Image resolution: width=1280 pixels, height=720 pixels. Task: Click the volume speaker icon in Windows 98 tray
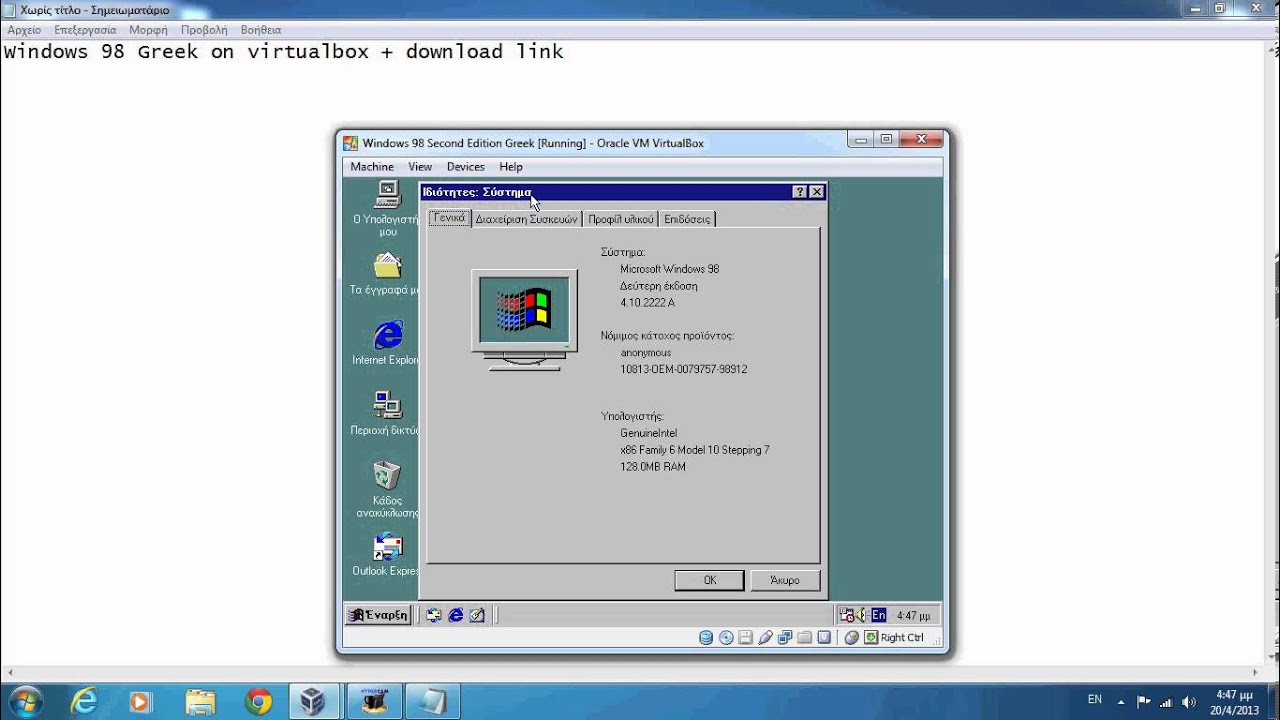click(x=861, y=615)
